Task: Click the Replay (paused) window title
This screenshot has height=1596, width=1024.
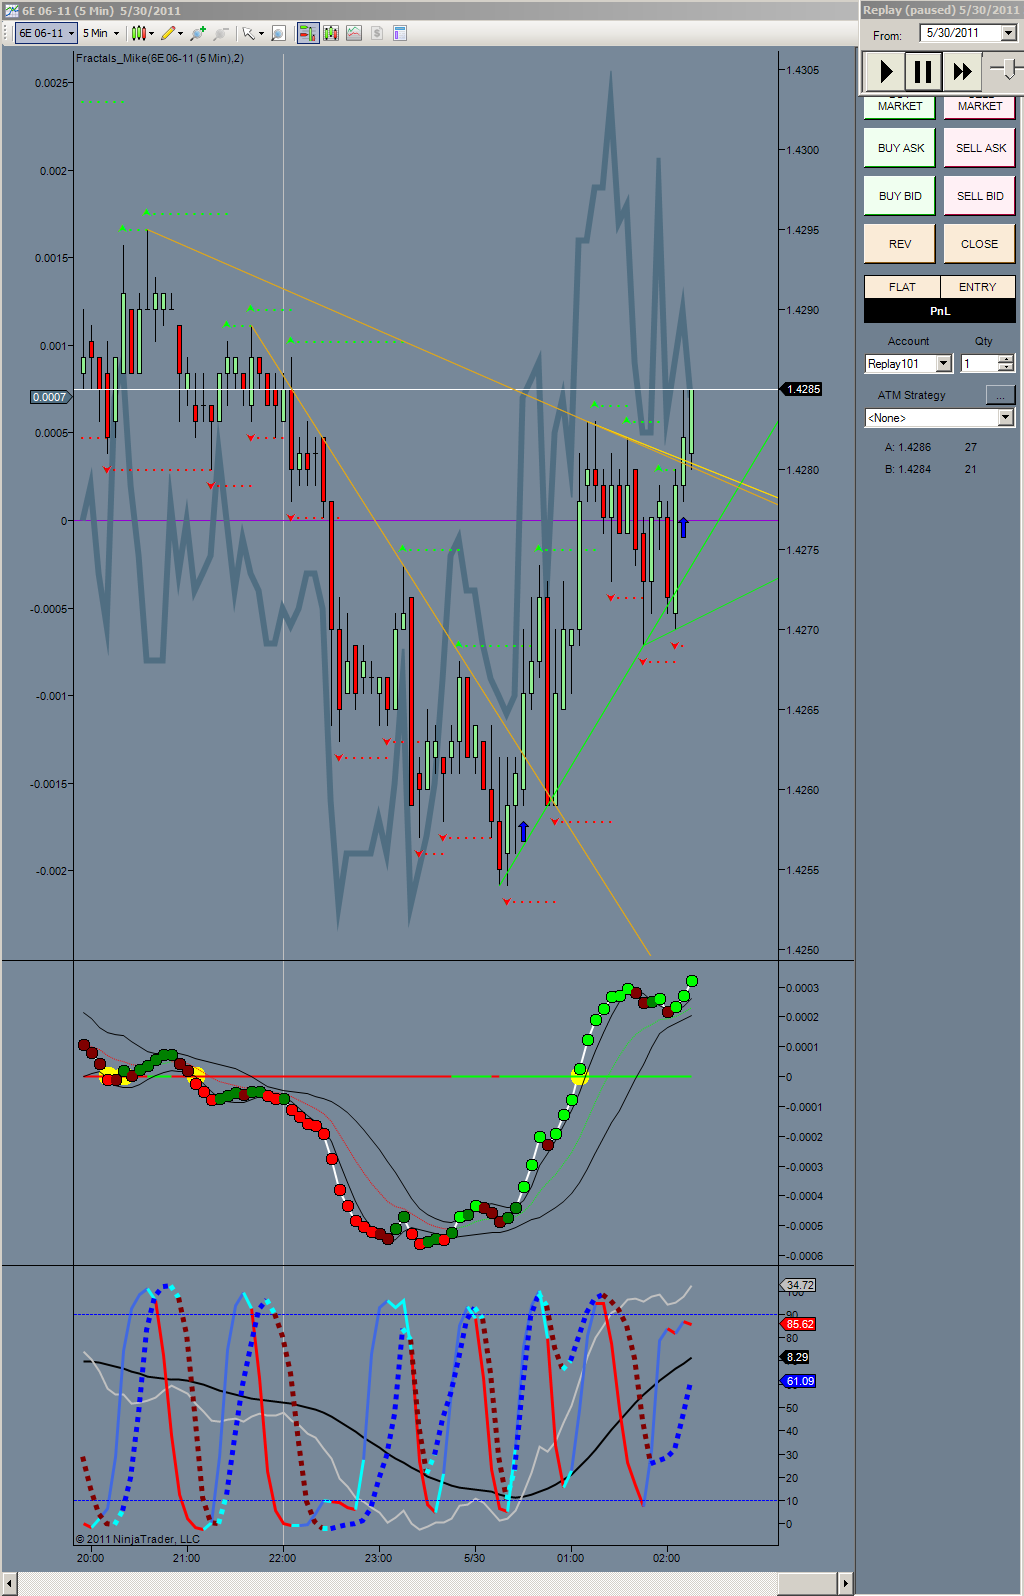Action: (x=941, y=10)
